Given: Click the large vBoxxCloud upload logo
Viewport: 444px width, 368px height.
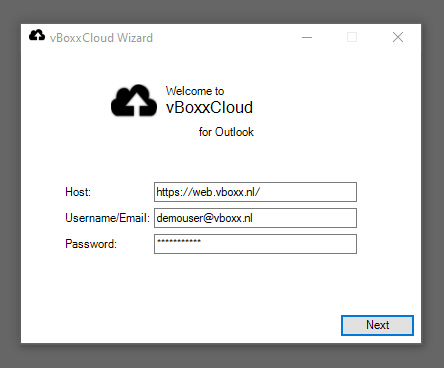Looking at the screenshot, I should coord(134,101).
